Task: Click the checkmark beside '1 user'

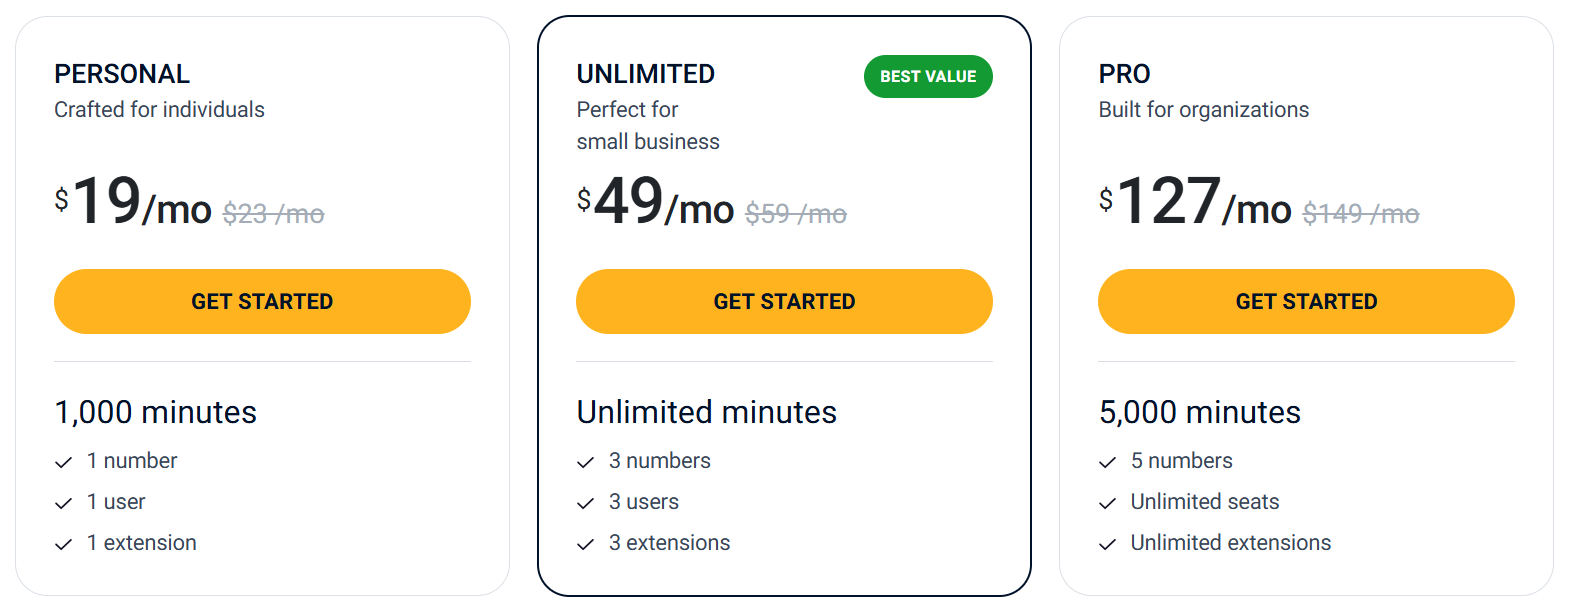Action: pyautogui.click(x=62, y=502)
